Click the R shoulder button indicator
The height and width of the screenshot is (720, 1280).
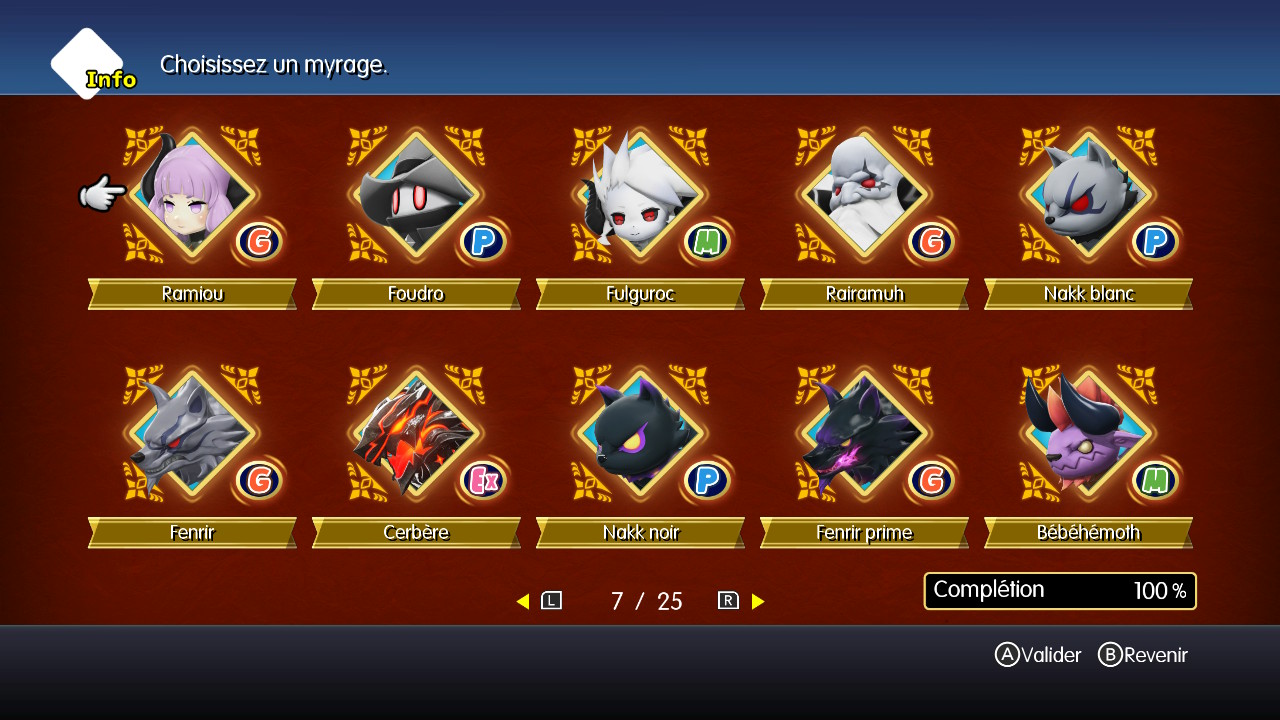click(728, 601)
